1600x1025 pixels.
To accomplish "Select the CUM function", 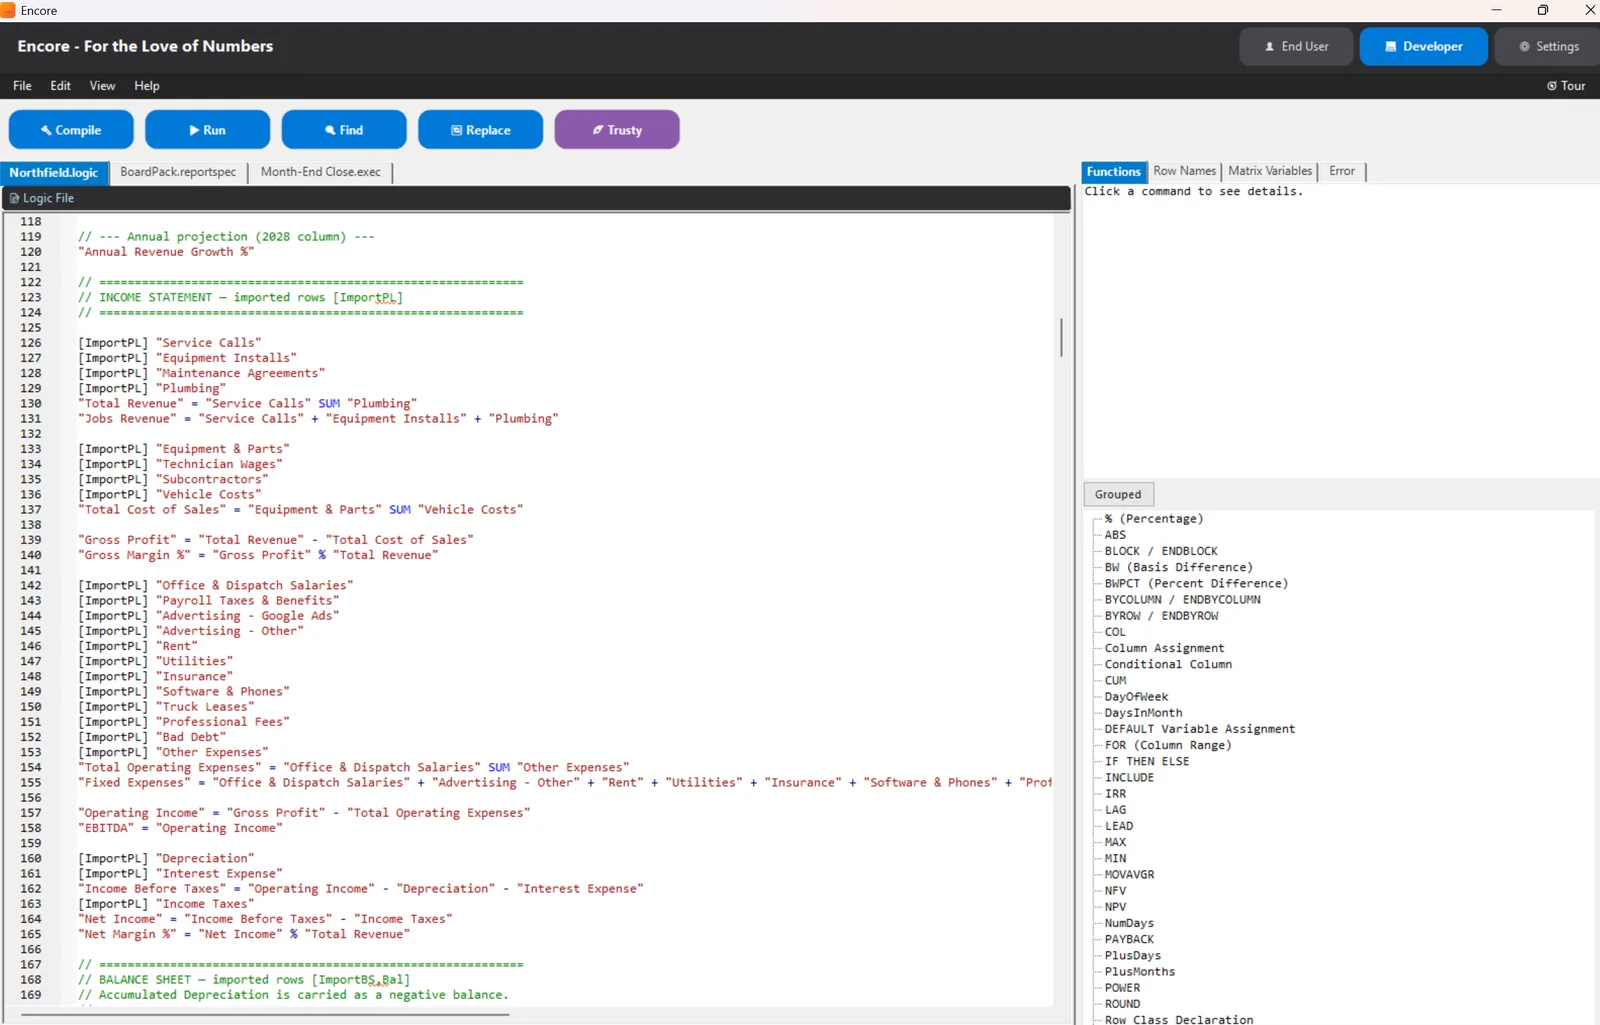I will click(1115, 681).
